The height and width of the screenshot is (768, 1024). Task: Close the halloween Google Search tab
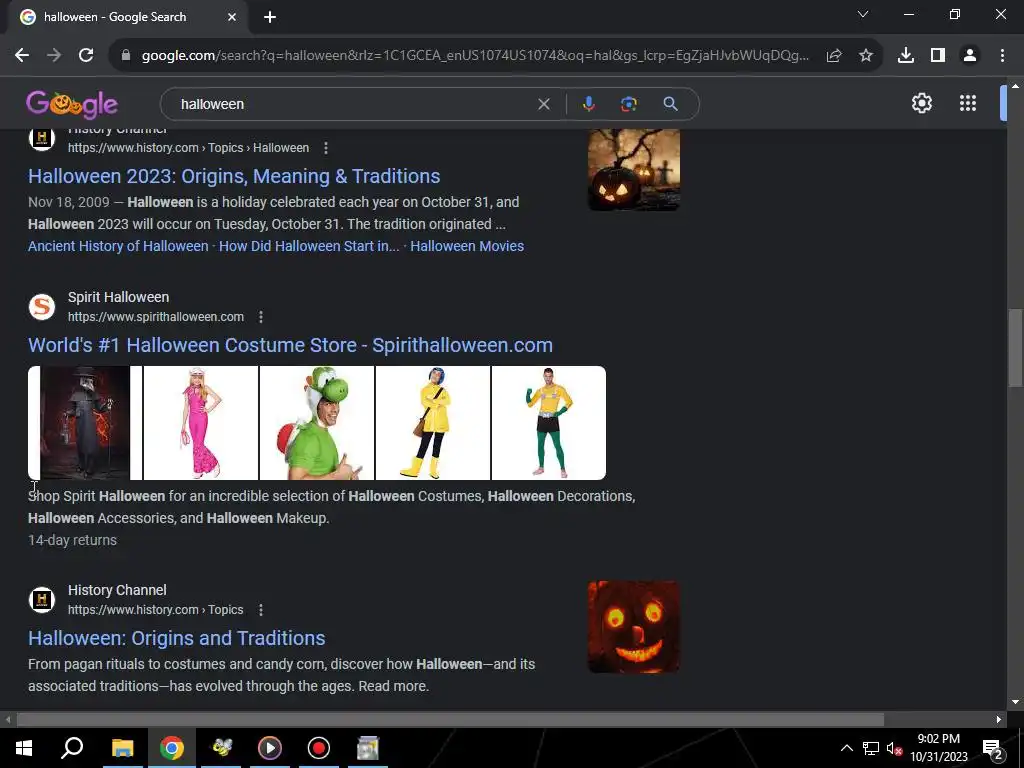pyautogui.click(x=232, y=17)
